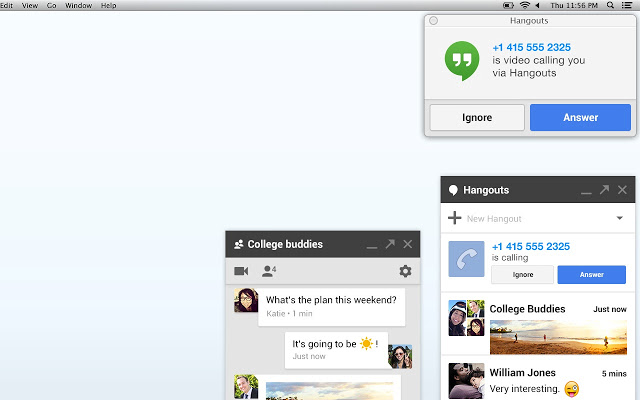Viewport: 640px width, 400px height.
Task: Click the man's avatar beside shared photo
Action: click(246, 387)
